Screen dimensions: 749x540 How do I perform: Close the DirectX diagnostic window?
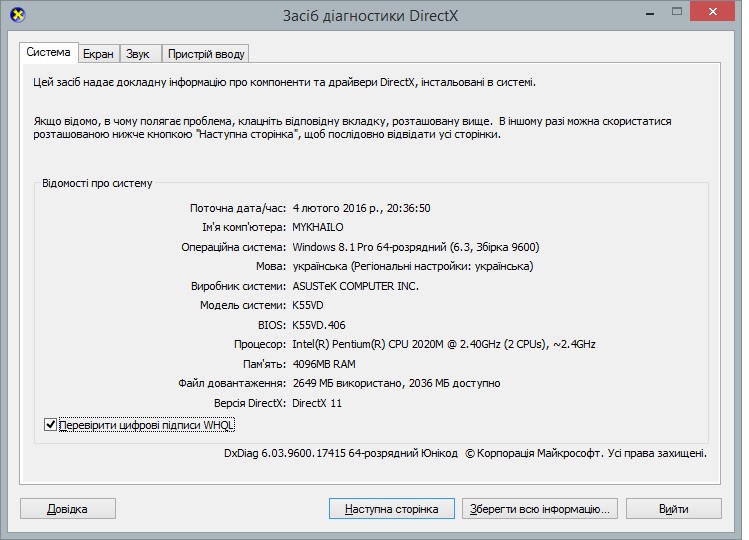point(712,11)
